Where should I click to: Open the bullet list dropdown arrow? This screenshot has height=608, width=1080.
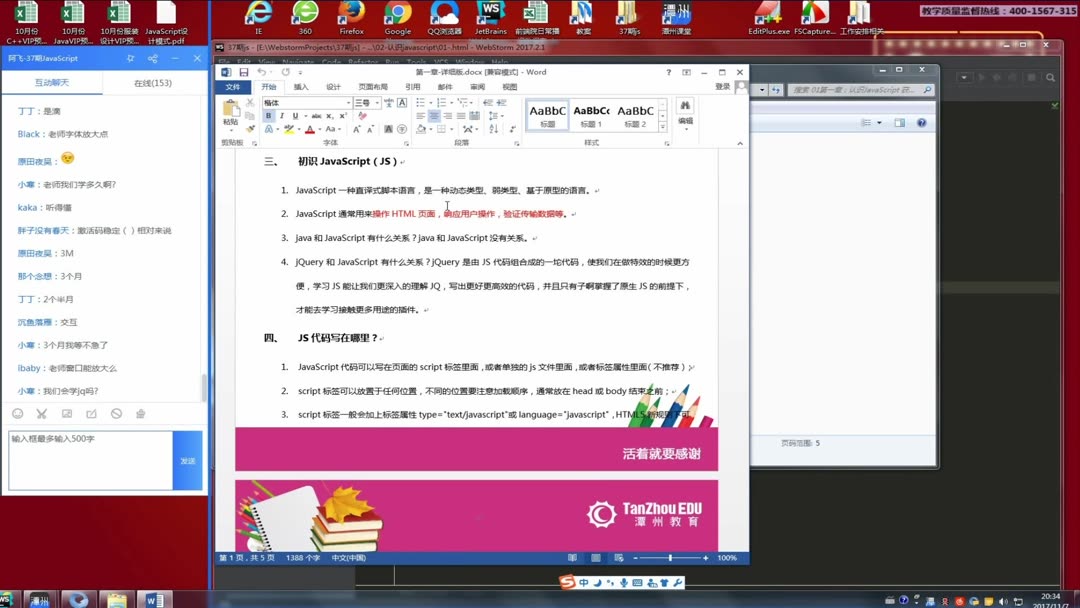[431, 102]
